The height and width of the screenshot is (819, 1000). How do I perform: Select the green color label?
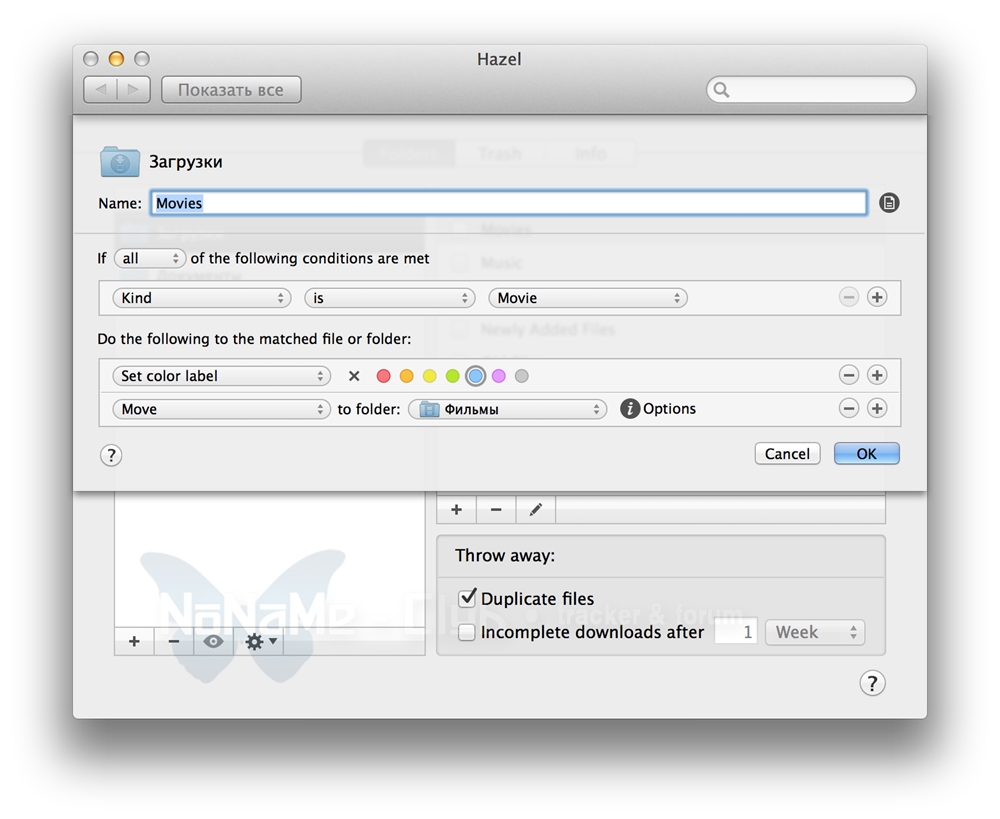click(x=452, y=376)
